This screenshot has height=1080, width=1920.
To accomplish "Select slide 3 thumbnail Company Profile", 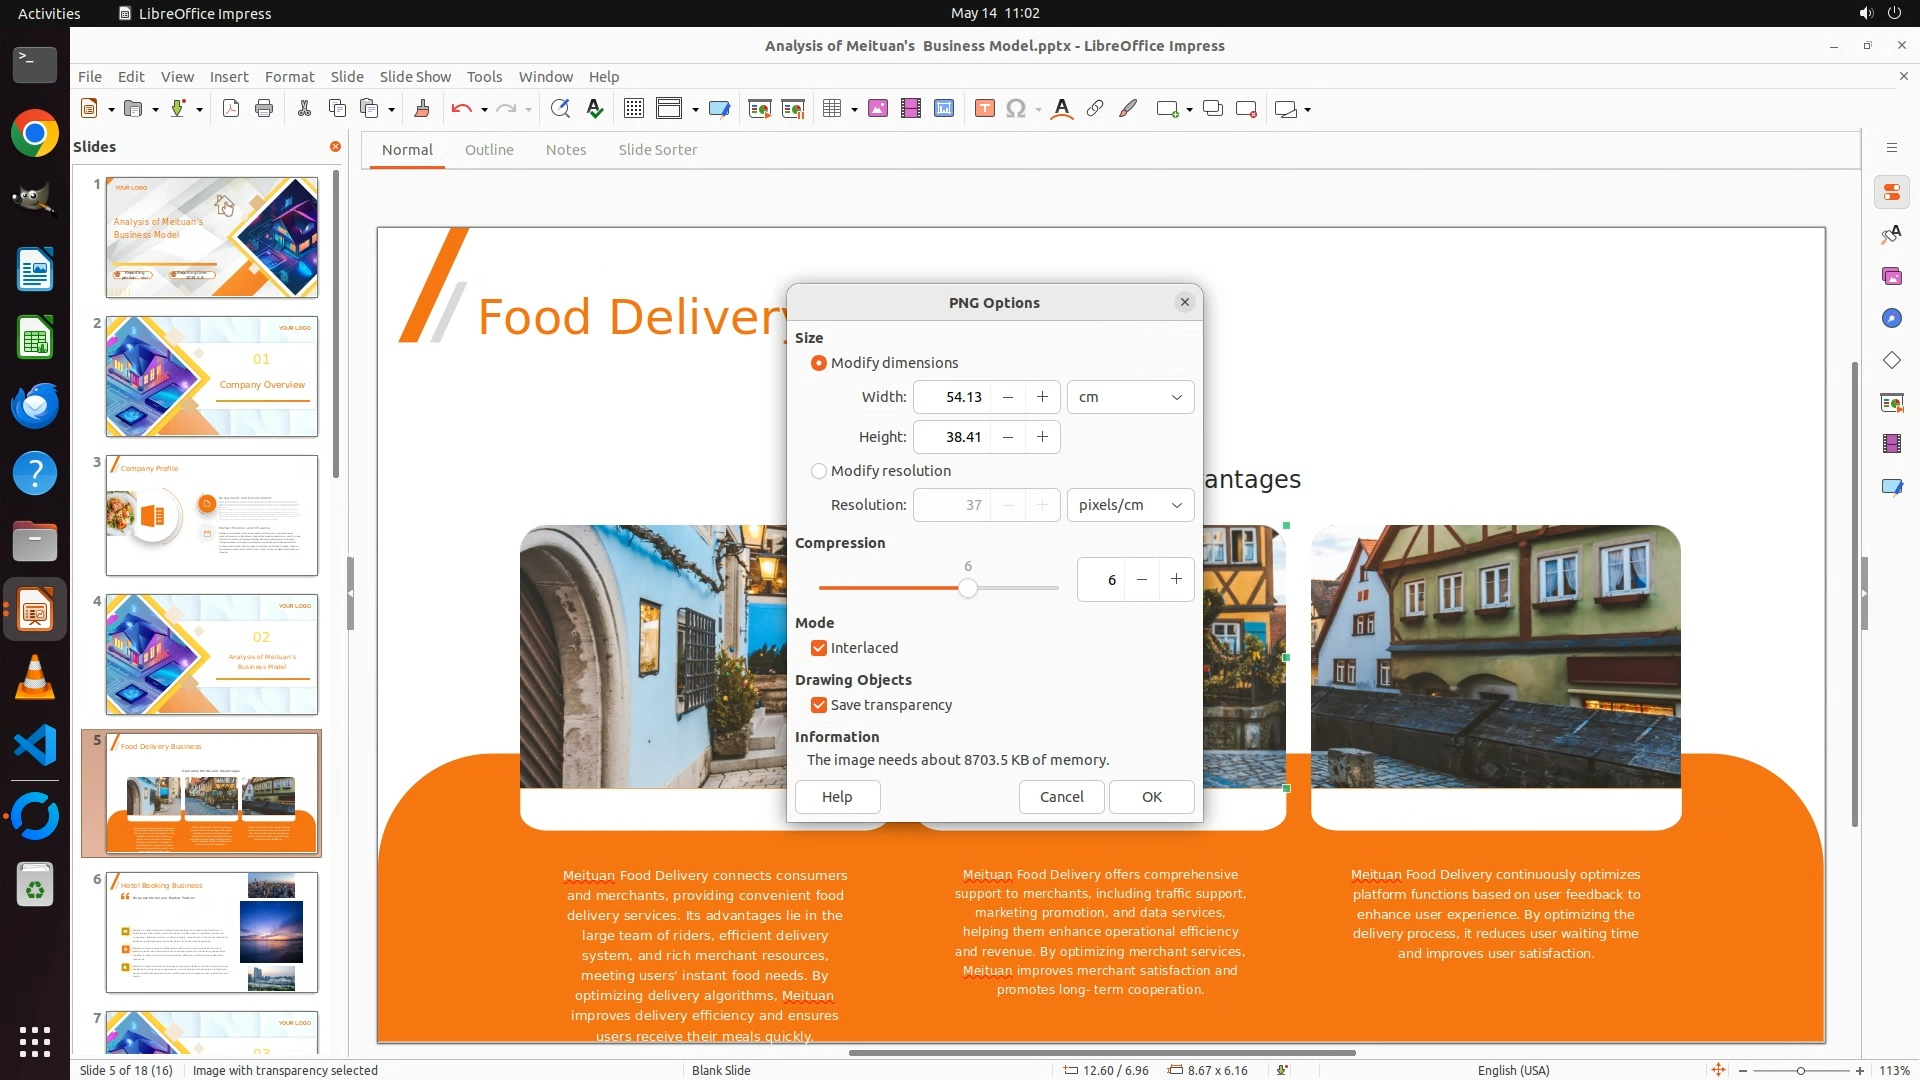I will 212,516.
